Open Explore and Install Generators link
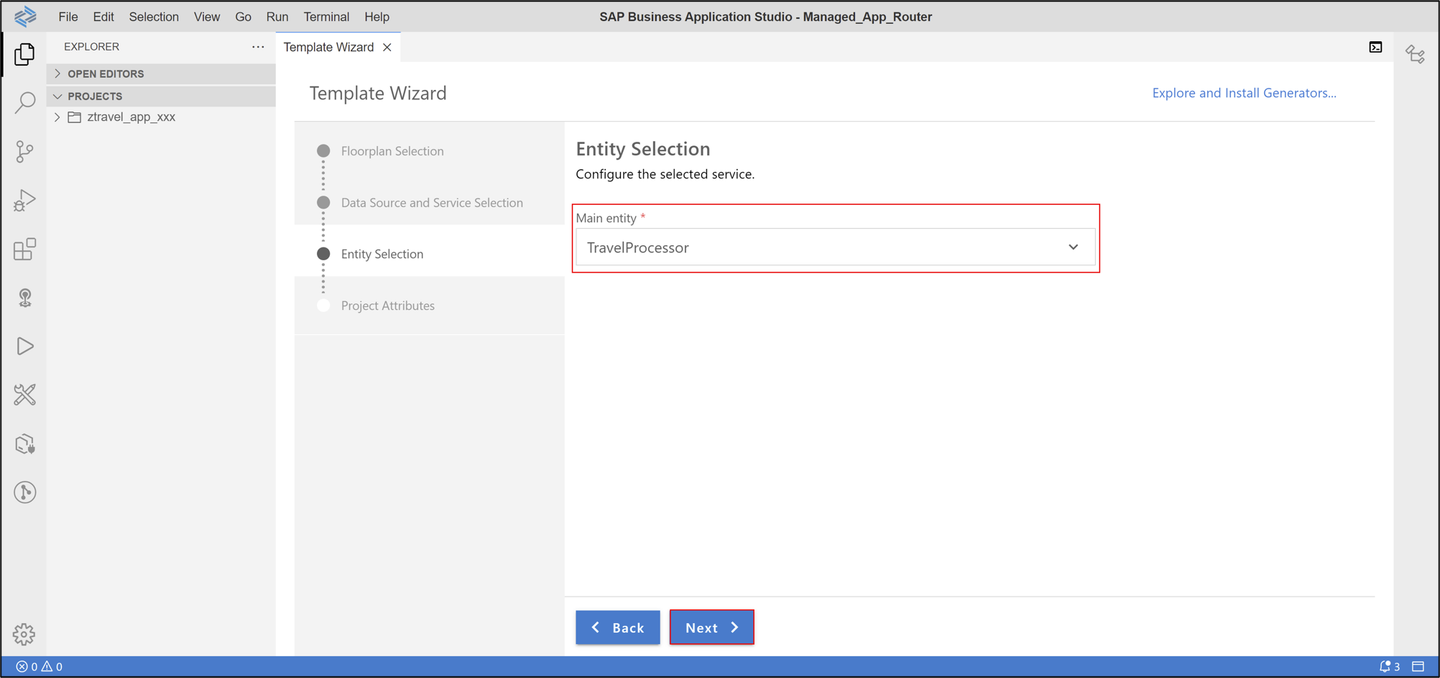1440x678 pixels. (1244, 93)
